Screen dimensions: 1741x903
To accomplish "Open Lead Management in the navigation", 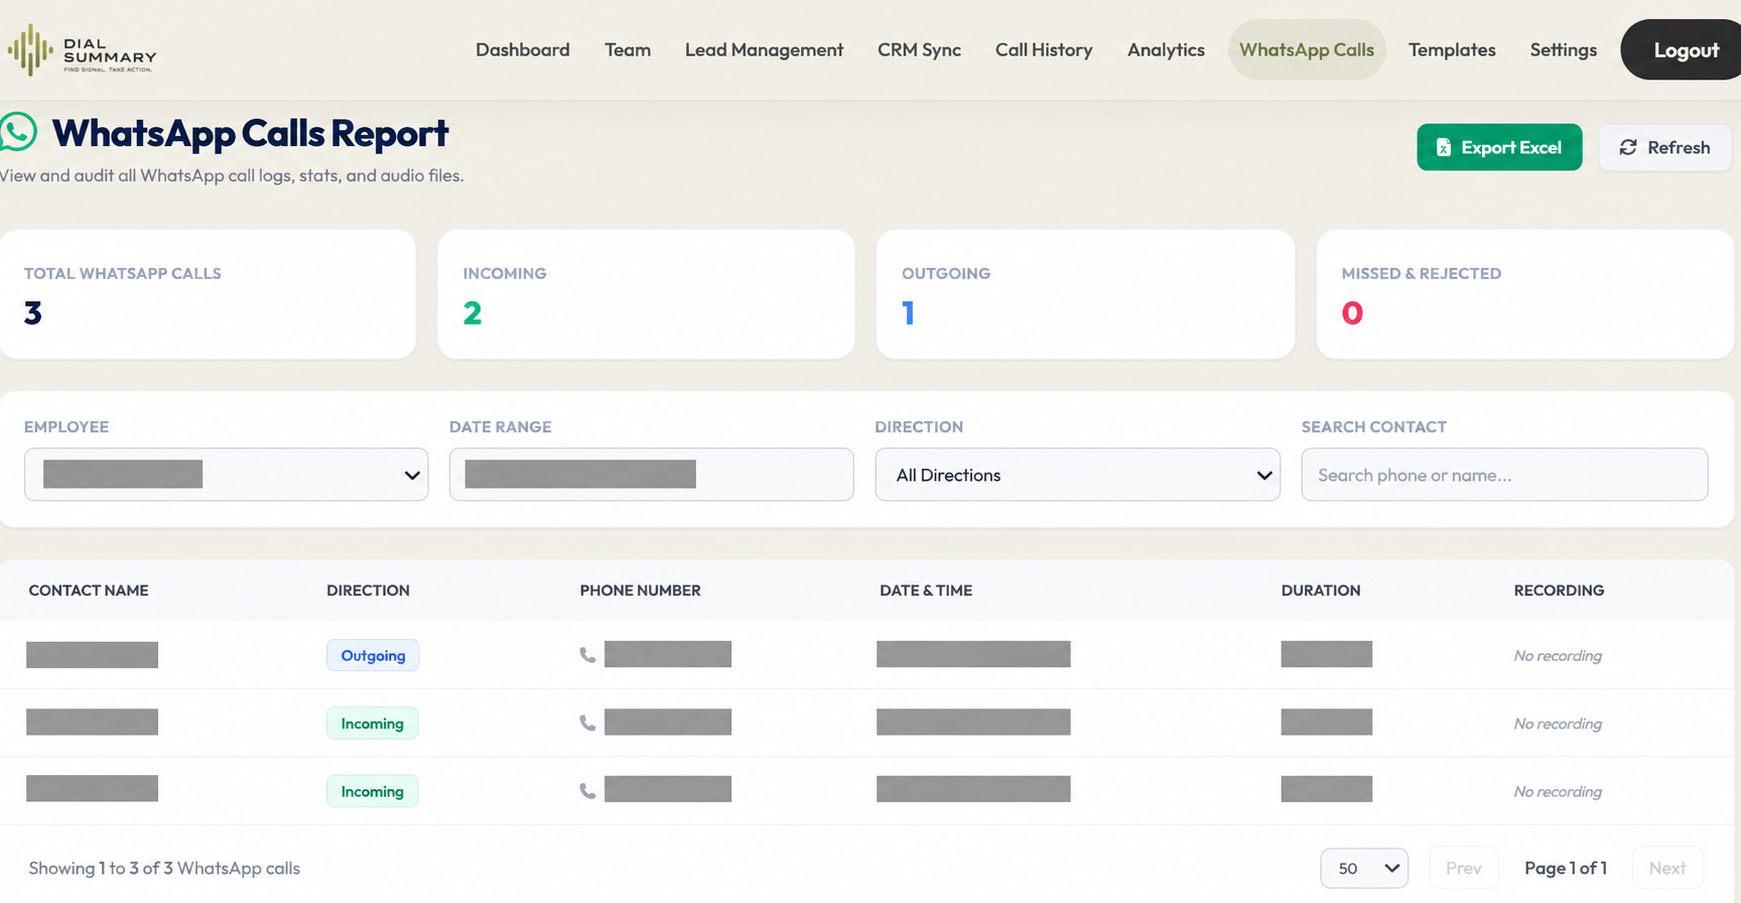I will (764, 50).
